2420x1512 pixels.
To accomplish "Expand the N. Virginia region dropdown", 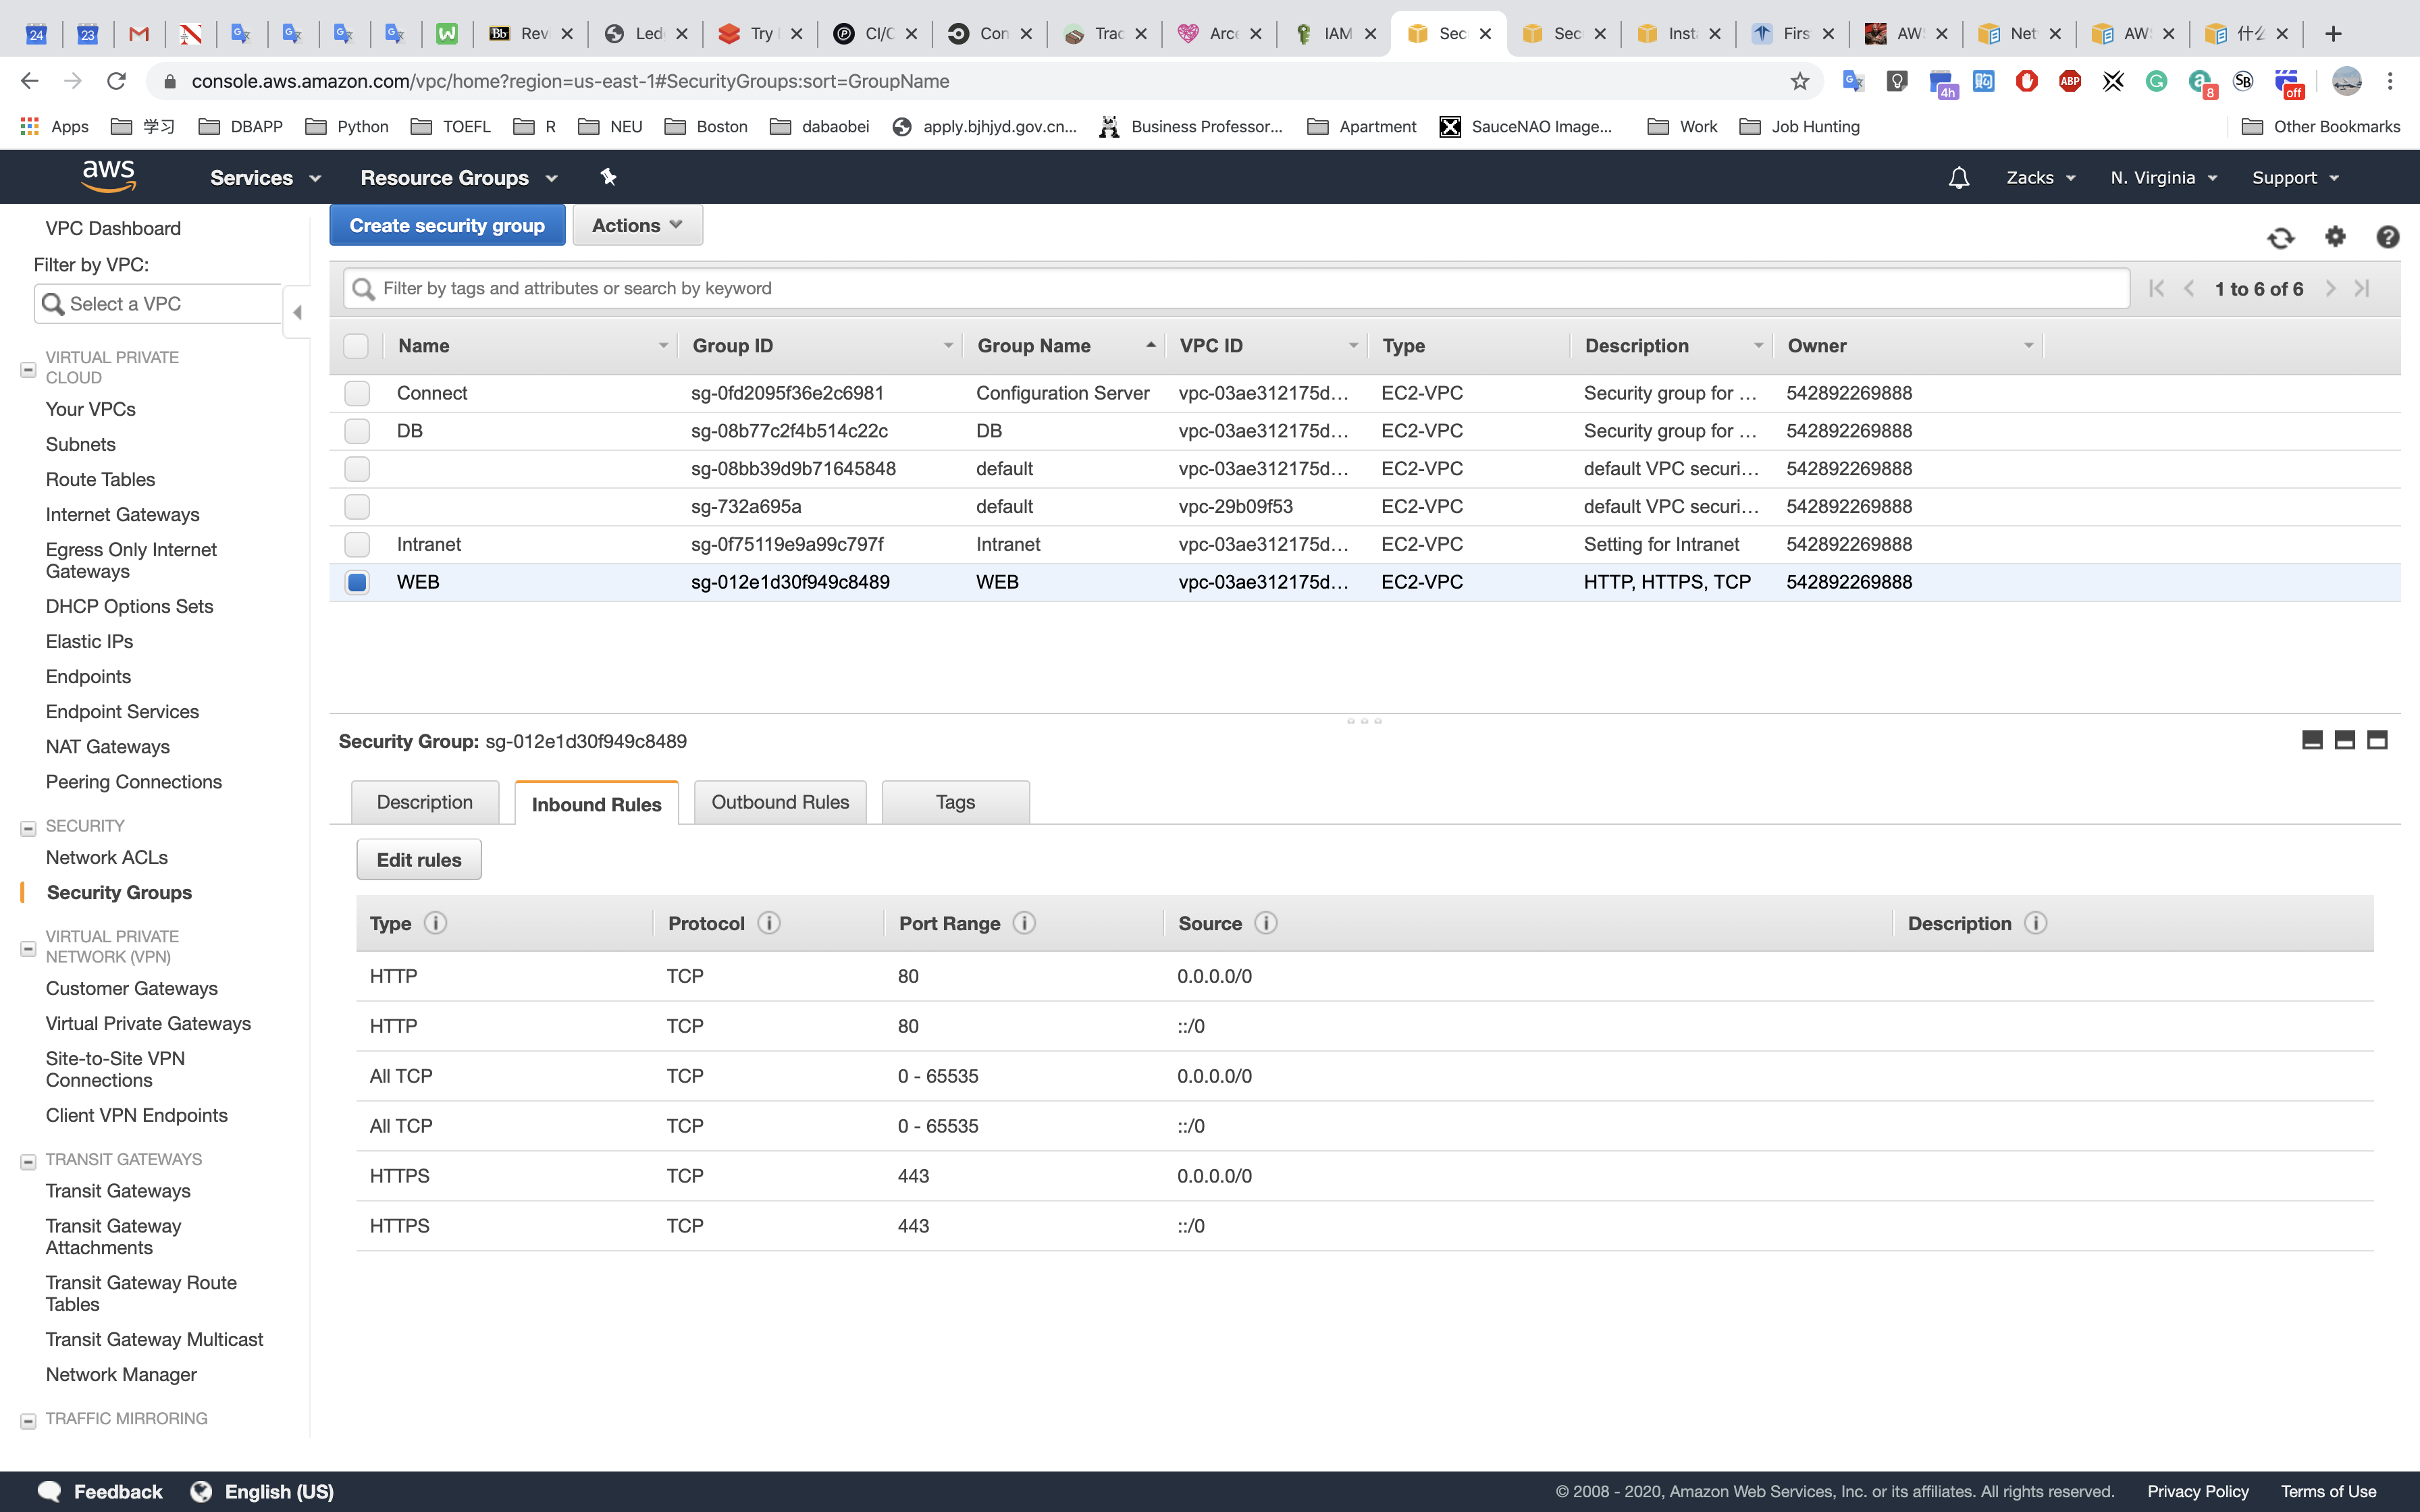I will (2164, 178).
